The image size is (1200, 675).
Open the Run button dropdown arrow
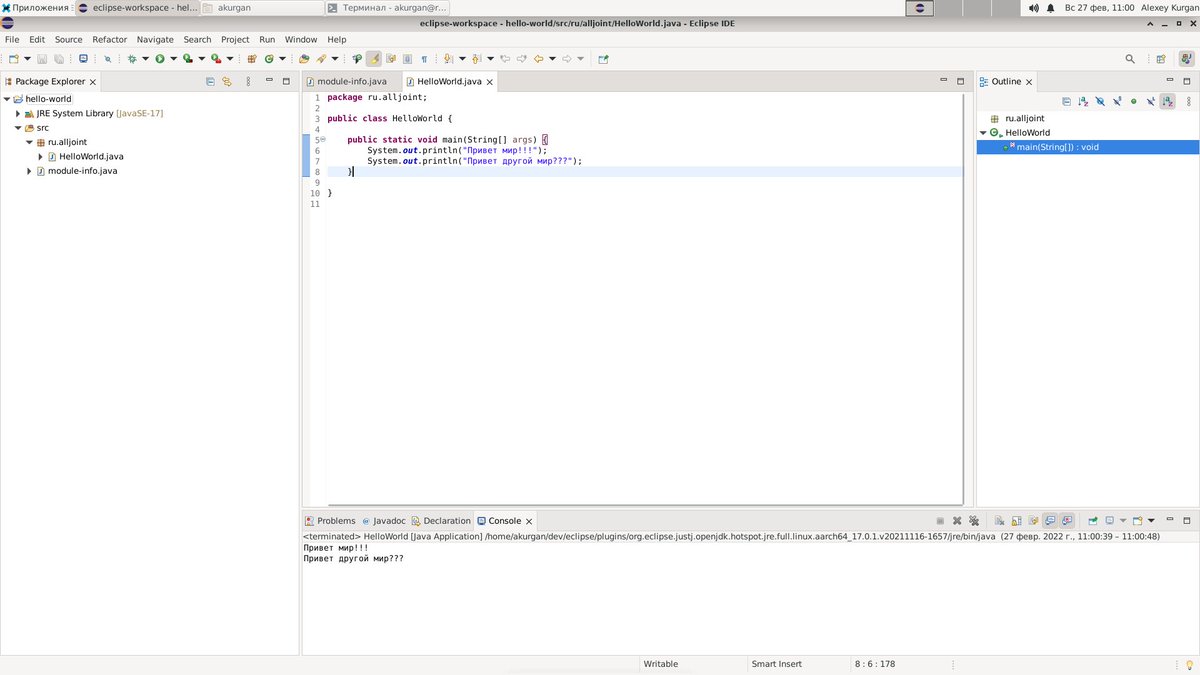click(x=172, y=59)
